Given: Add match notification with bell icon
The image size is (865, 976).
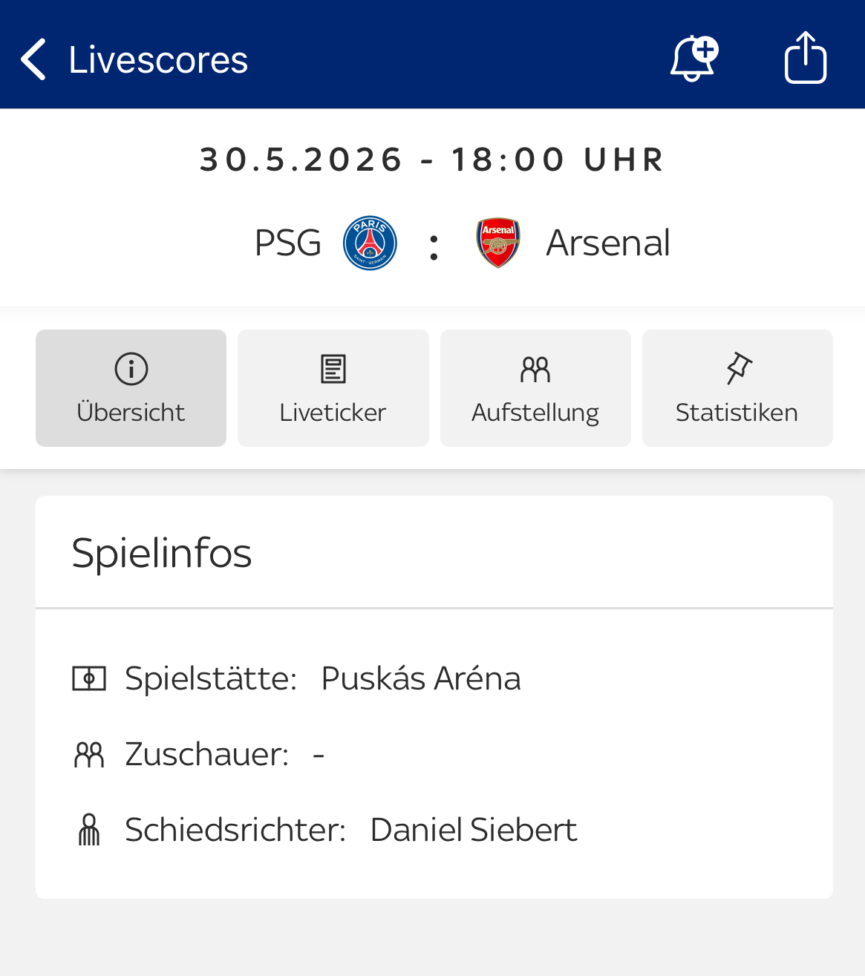Looking at the screenshot, I should tap(694, 59).
